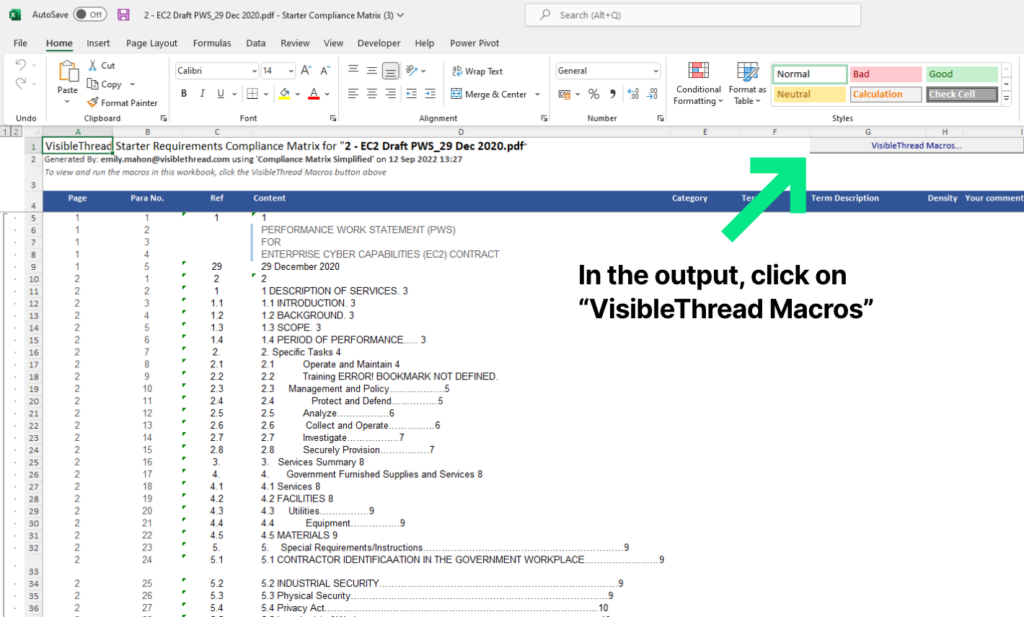1024x617 pixels.
Task: Click the Orientation text angle icon
Action: [411, 70]
